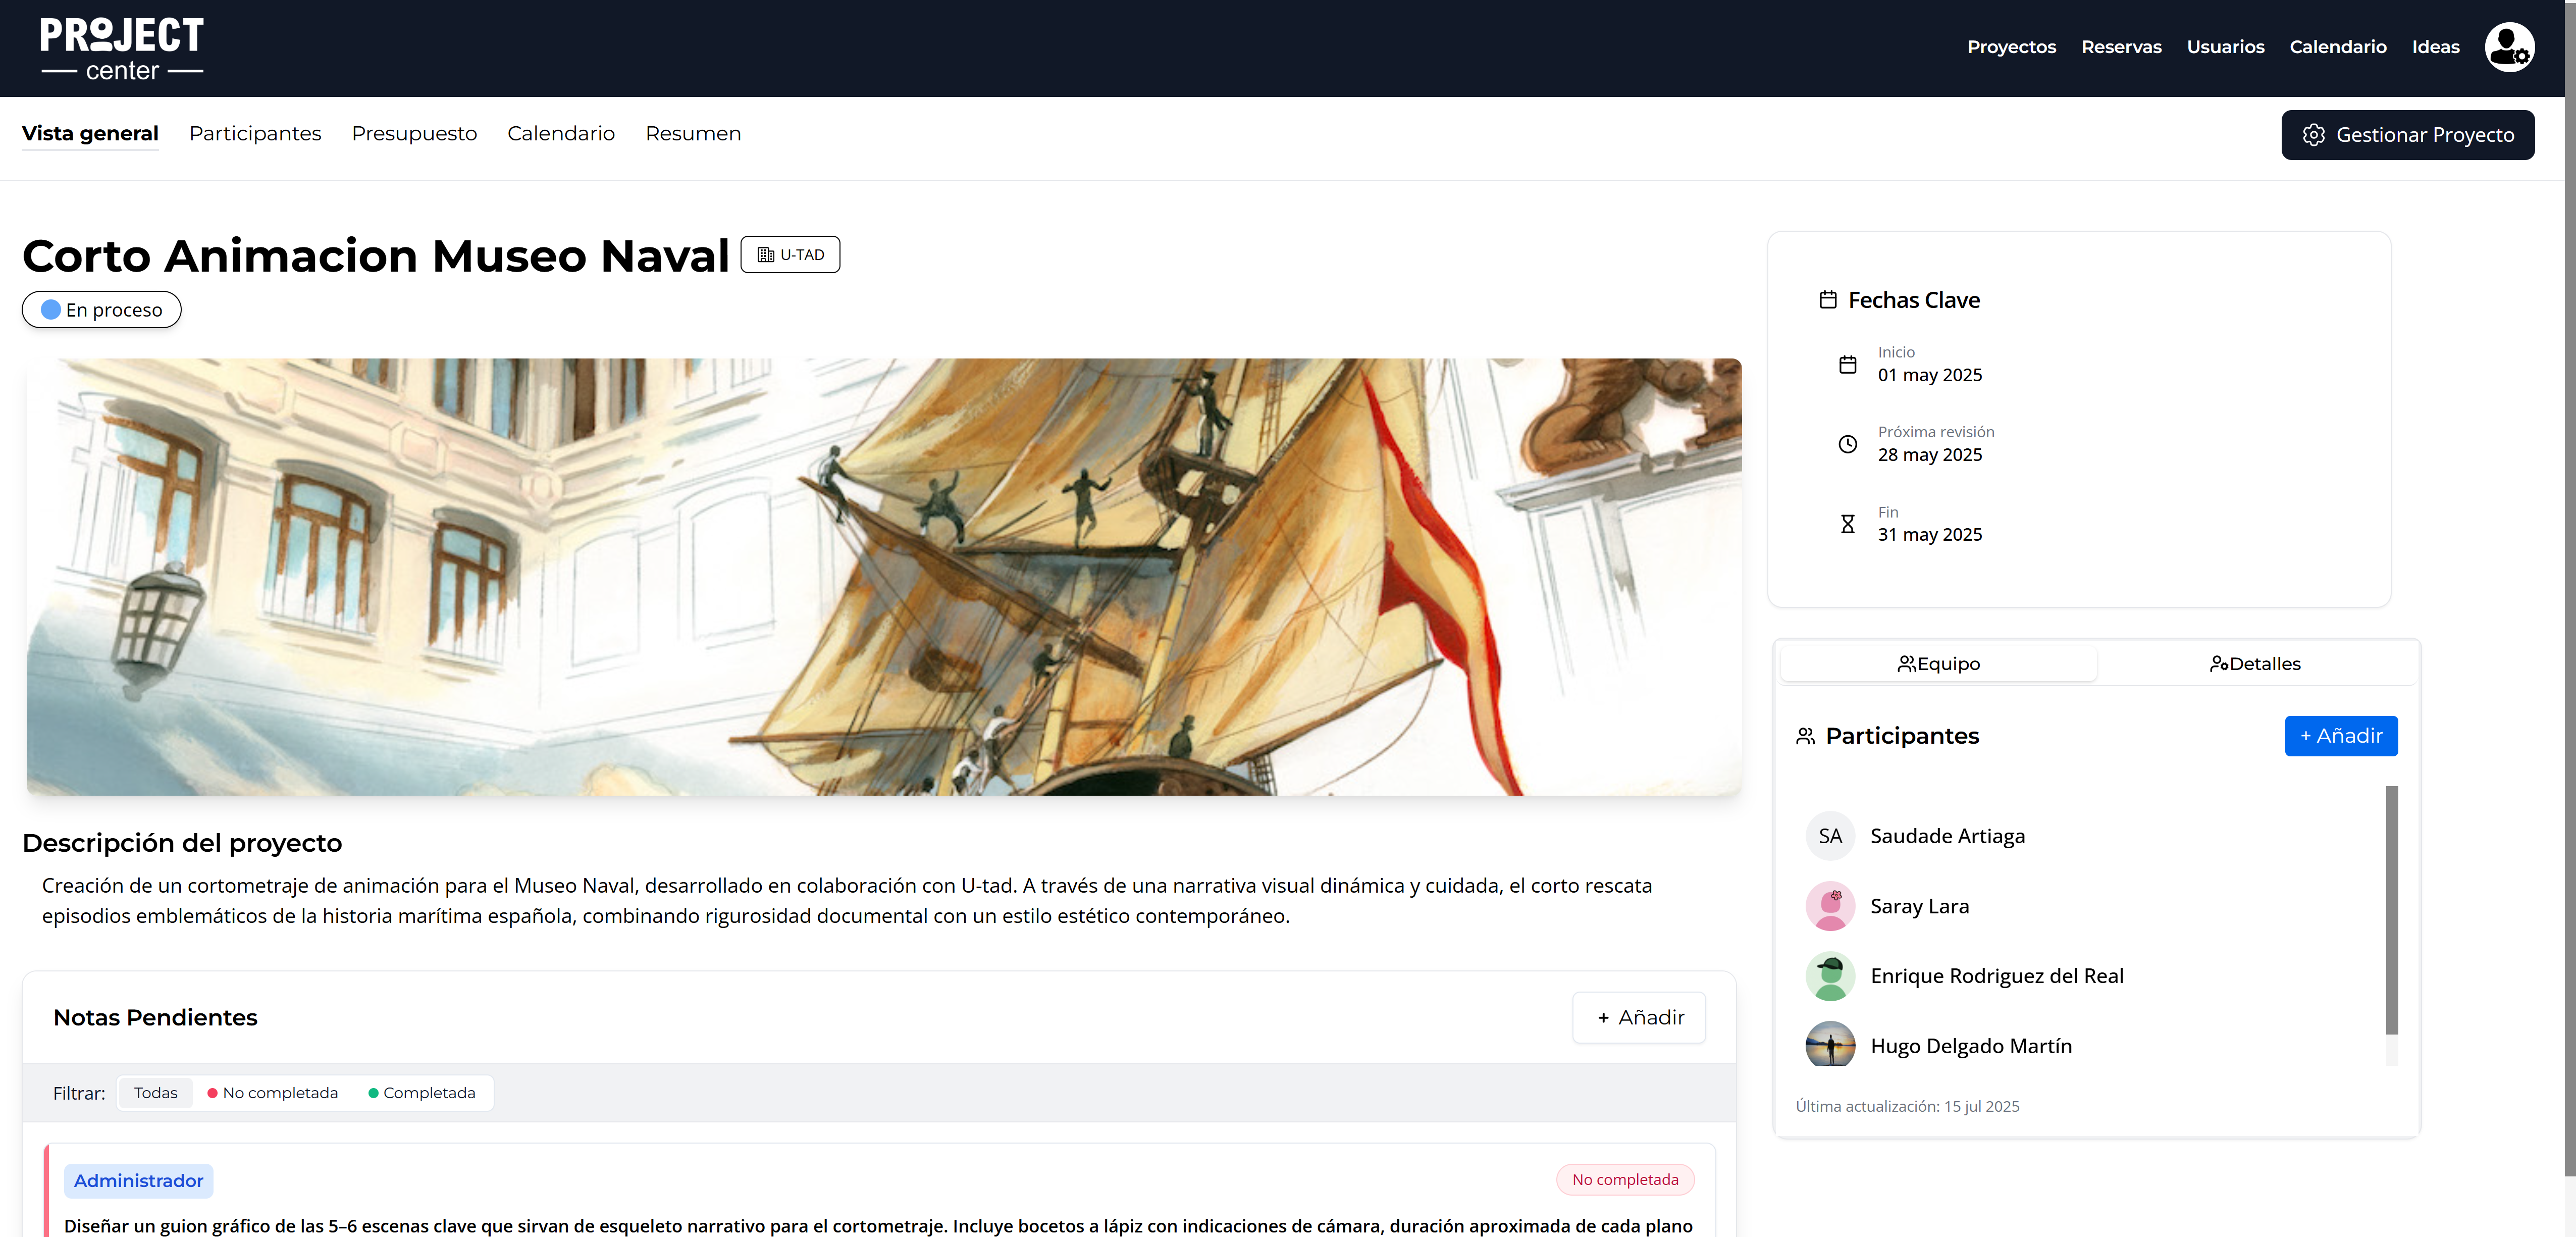Image resolution: width=2576 pixels, height=1237 pixels.
Task: Go to Ideas in the top navigation
Action: coord(2435,47)
